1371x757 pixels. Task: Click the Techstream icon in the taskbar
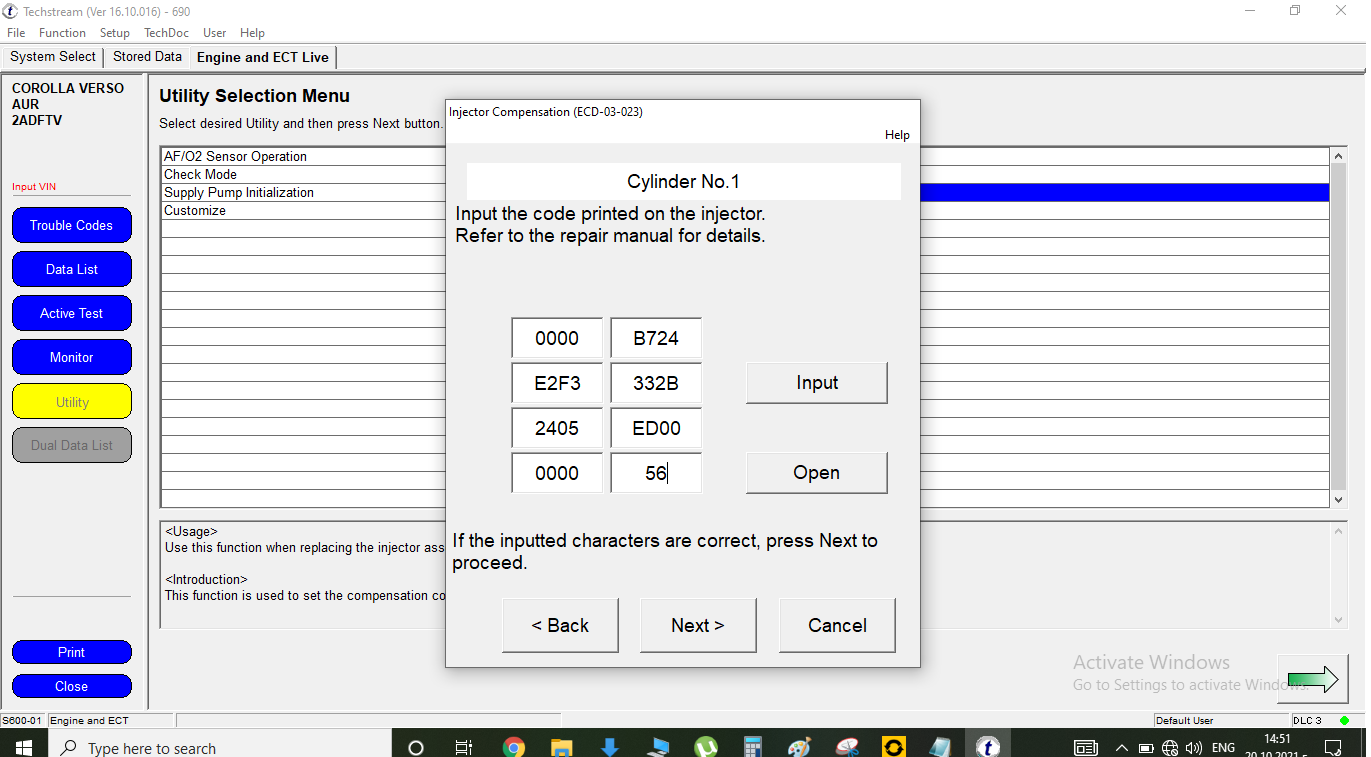coord(988,747)
